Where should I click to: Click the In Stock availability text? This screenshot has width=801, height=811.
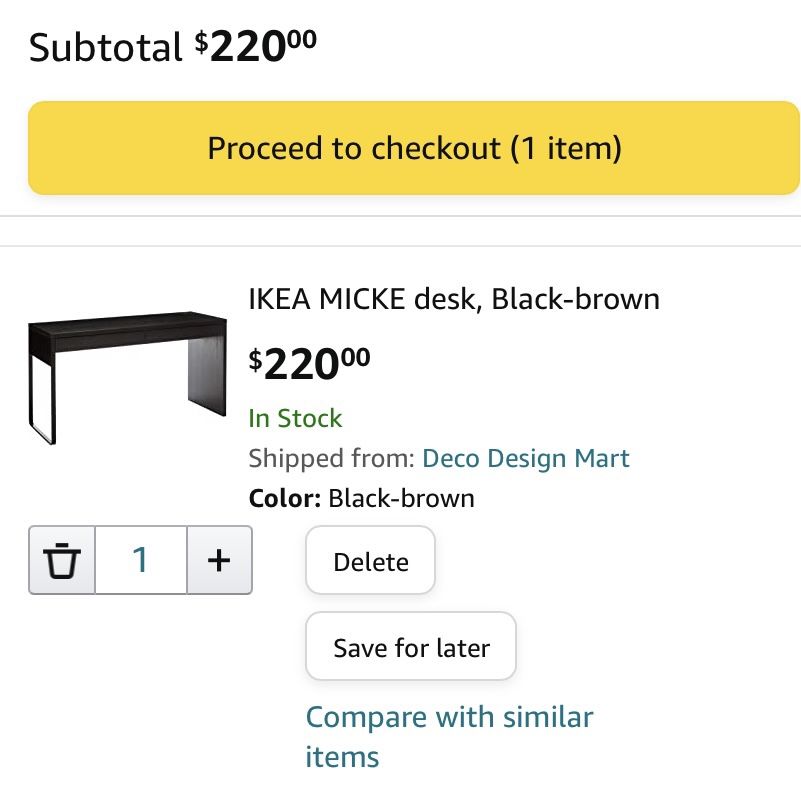coord(294,418)
